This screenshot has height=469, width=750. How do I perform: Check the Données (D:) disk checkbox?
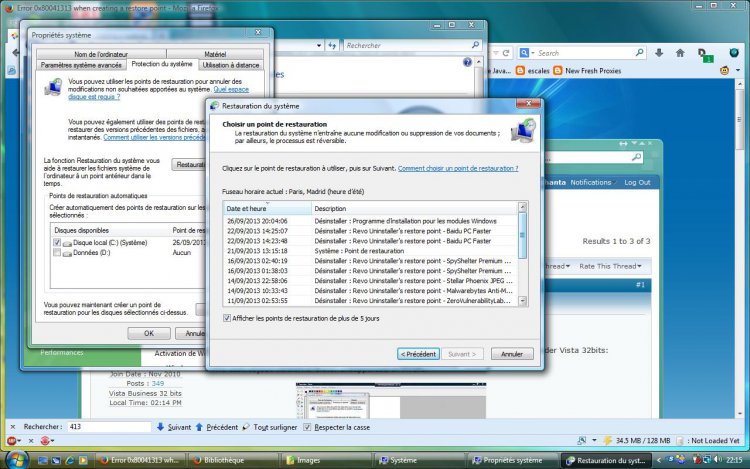click(57, 252)
